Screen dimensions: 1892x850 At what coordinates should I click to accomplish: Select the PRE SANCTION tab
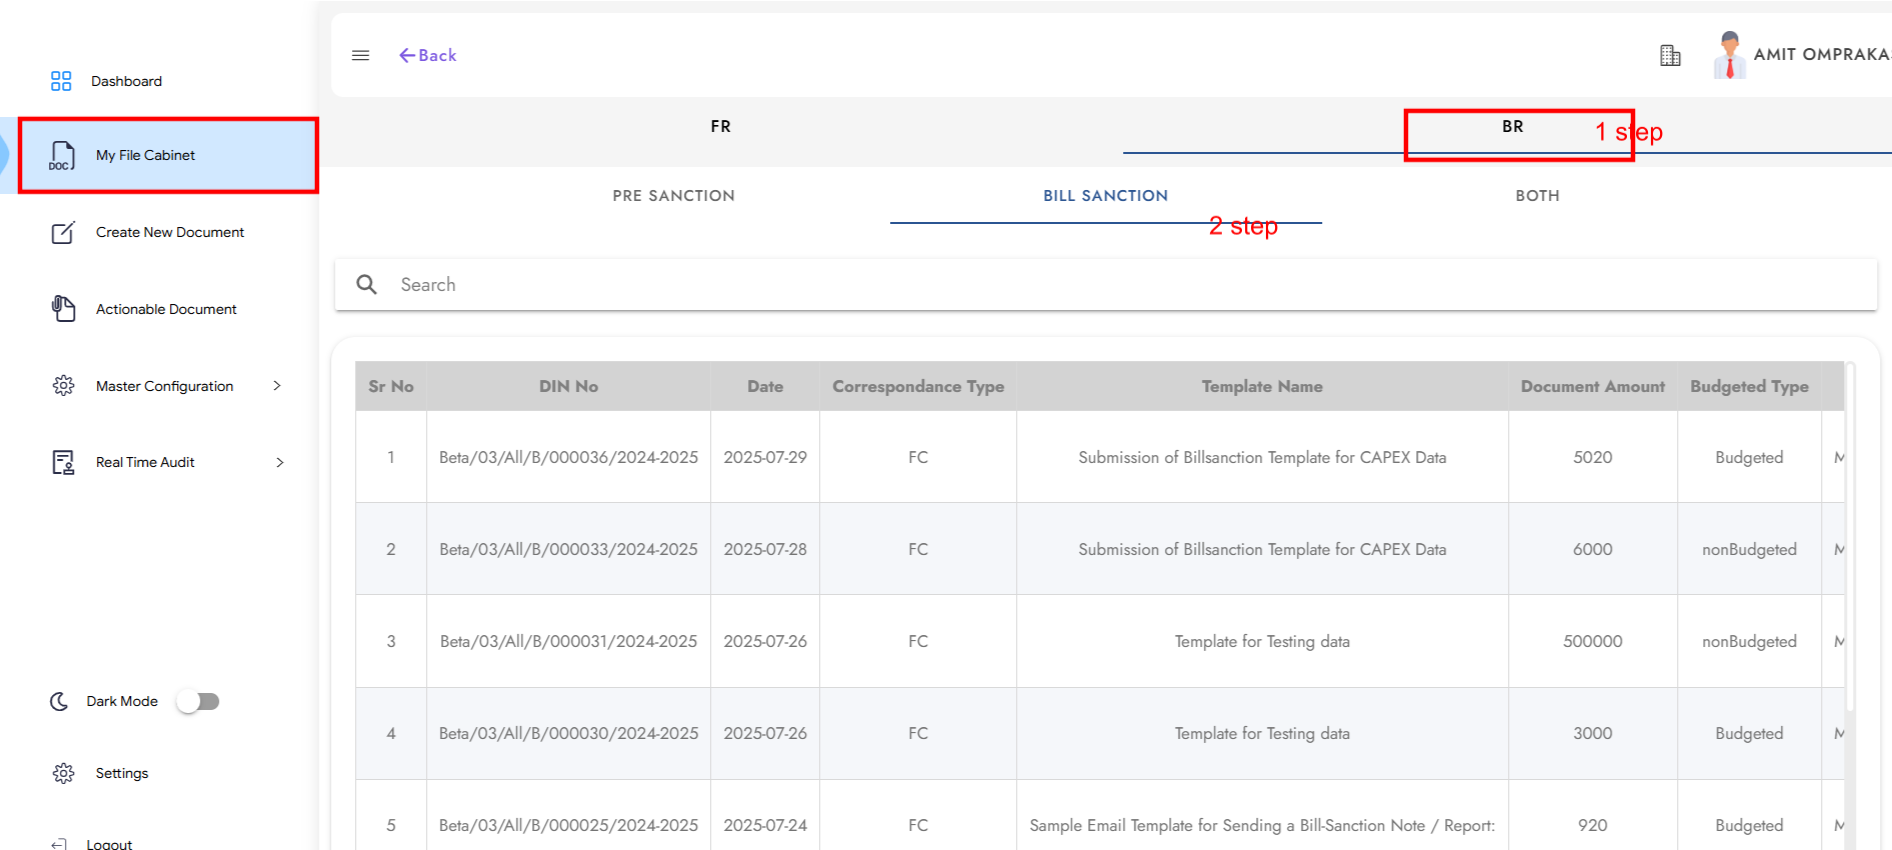click(x=673, y=196)
